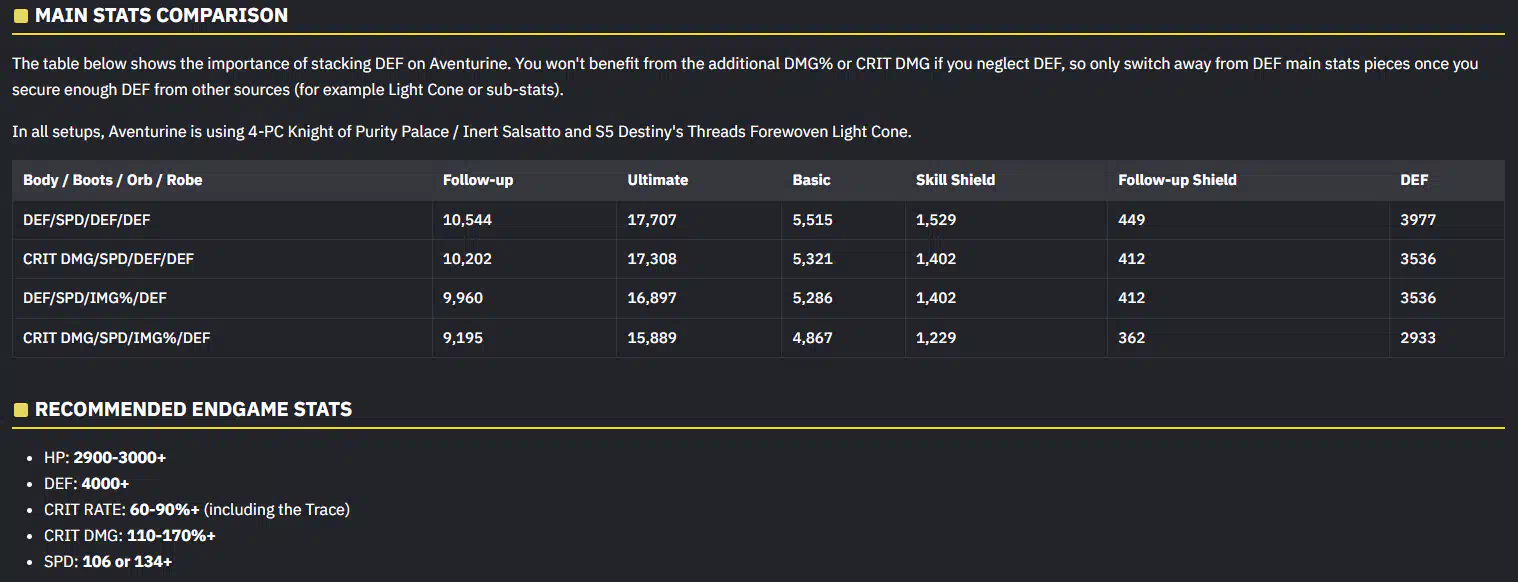Click the Main Stats Comparison heading
Image resolution: width=1518 pixels, height=582 pixels.
[x=161, y=16]
